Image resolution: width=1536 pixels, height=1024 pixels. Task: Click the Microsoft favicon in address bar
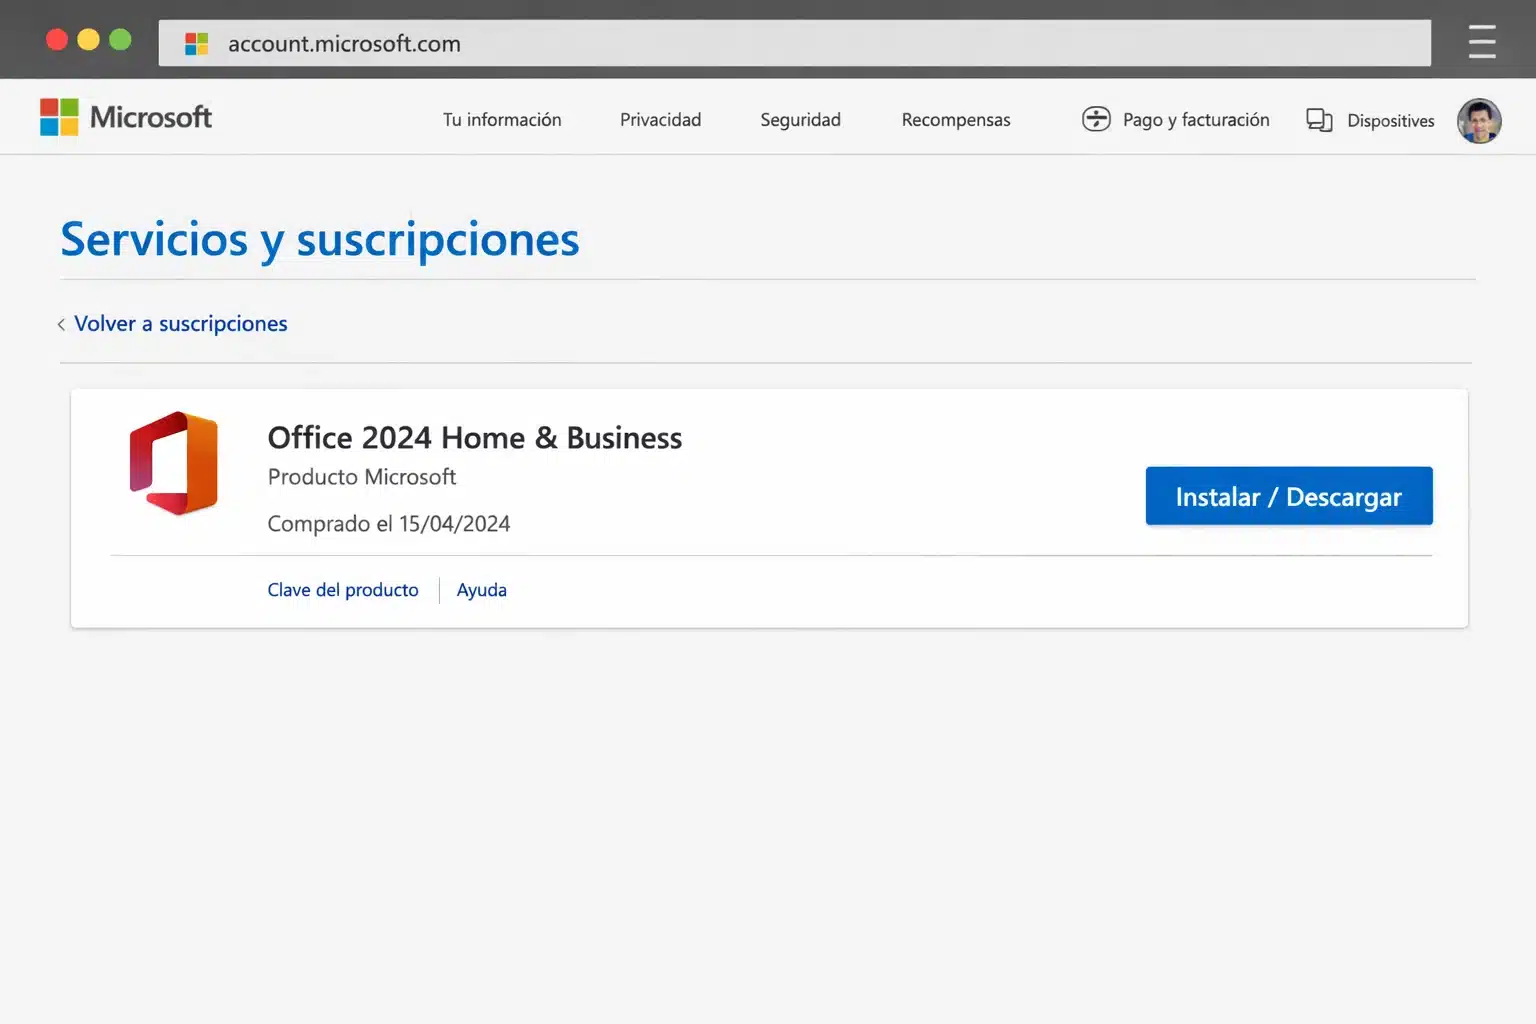[196, 43]
